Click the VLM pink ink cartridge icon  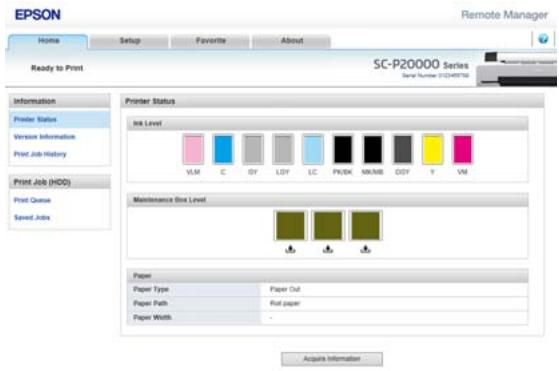click(x=193, y=149)
